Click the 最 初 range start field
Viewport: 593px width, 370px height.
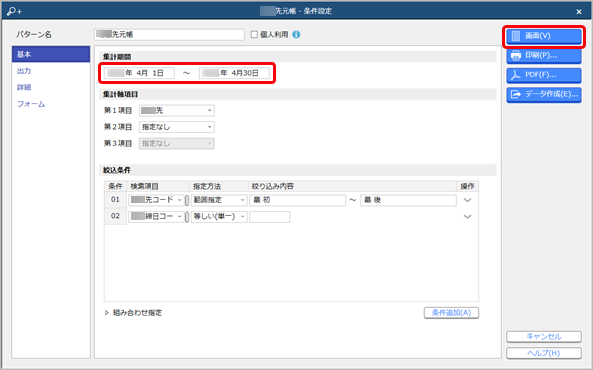298,200
